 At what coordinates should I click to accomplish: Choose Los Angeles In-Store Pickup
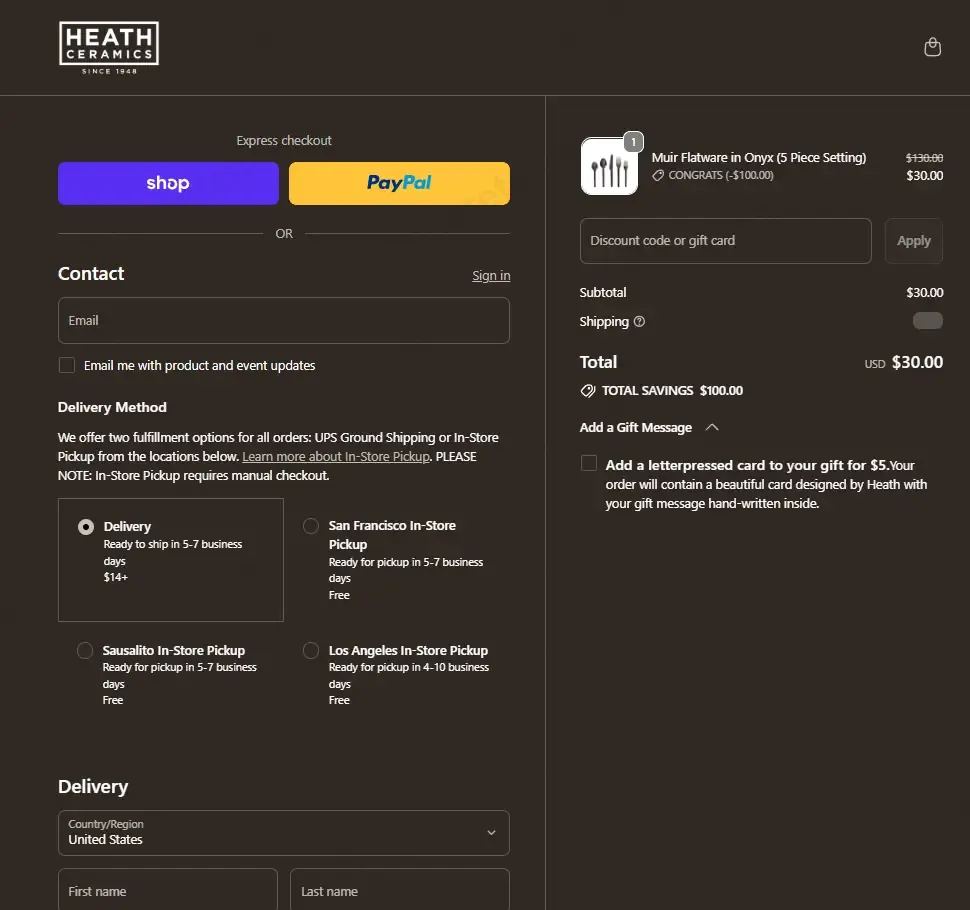(x=311, y=651)
